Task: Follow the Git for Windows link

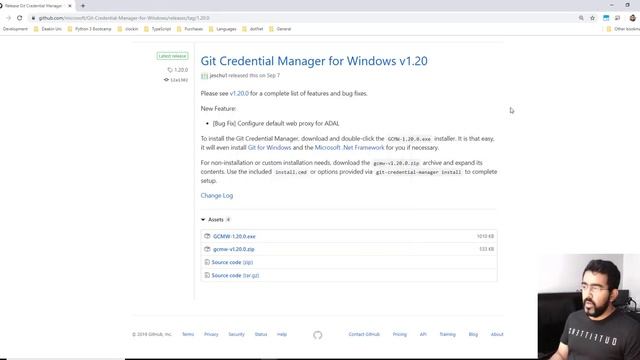Action: point(269,147)
